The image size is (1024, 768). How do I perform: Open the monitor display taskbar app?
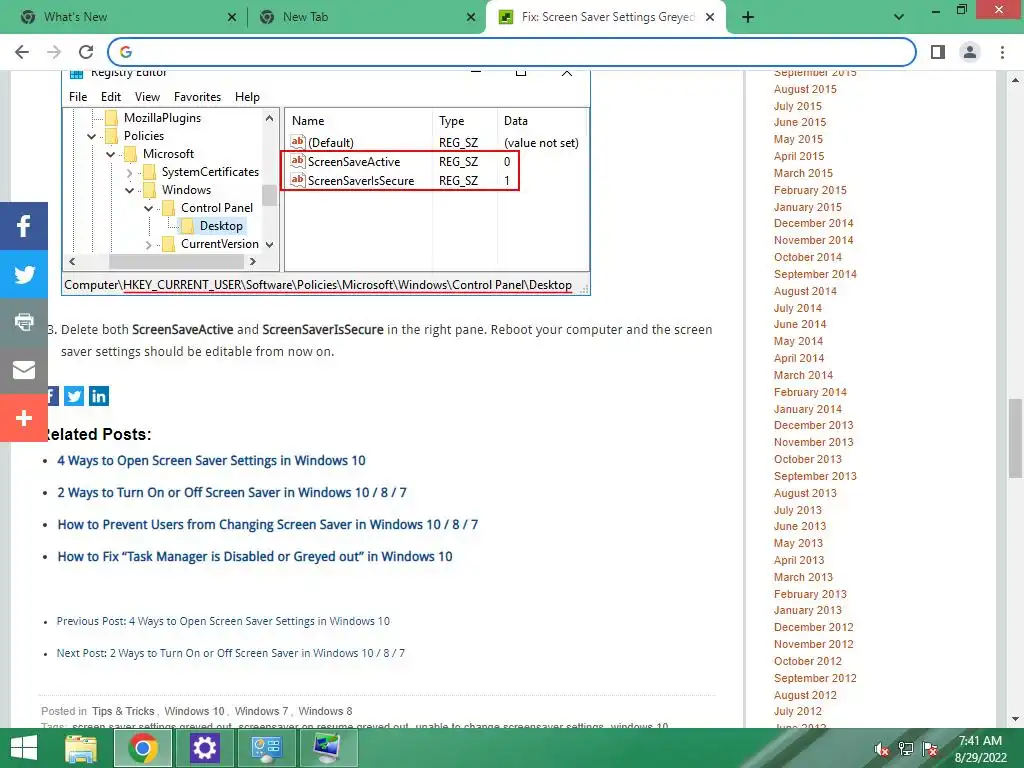pyautogui.click(x=327, y=748)
